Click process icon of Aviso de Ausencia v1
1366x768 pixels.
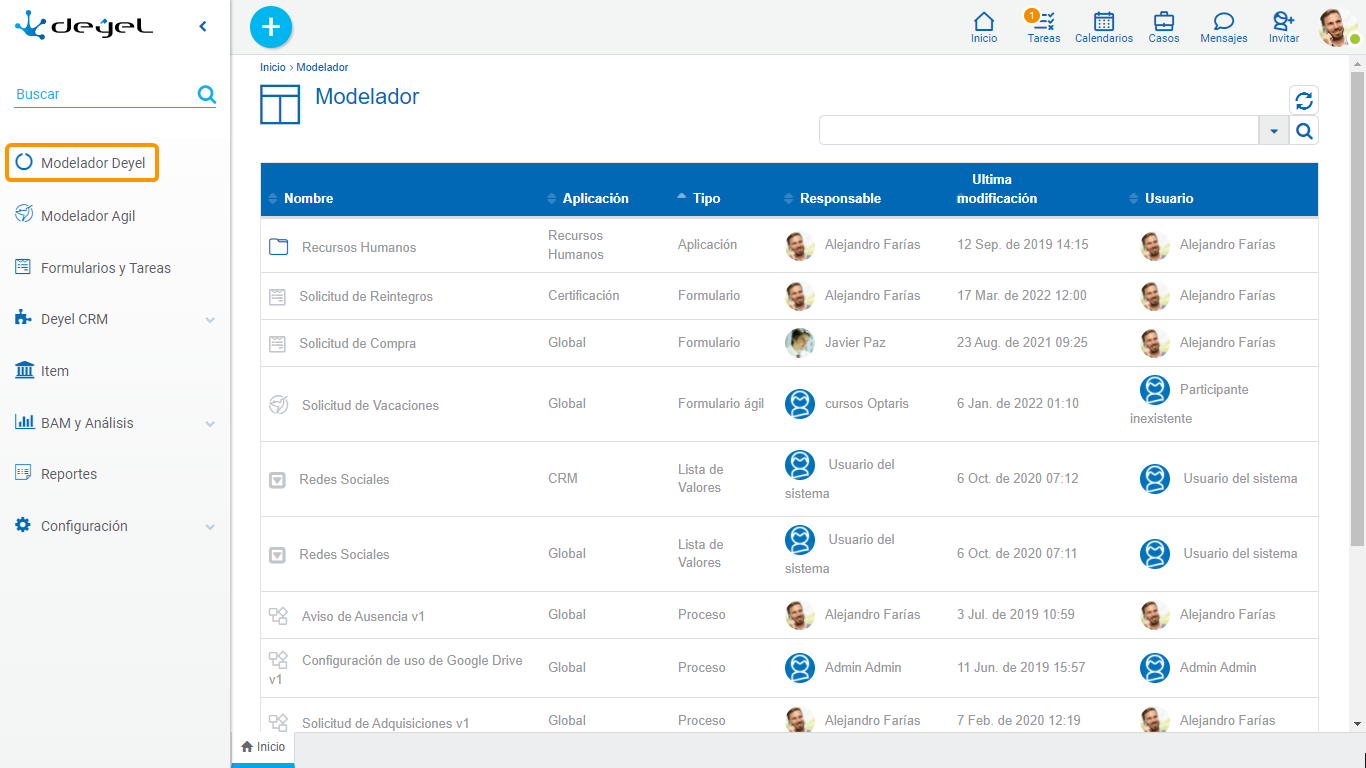tap(279, 616)
